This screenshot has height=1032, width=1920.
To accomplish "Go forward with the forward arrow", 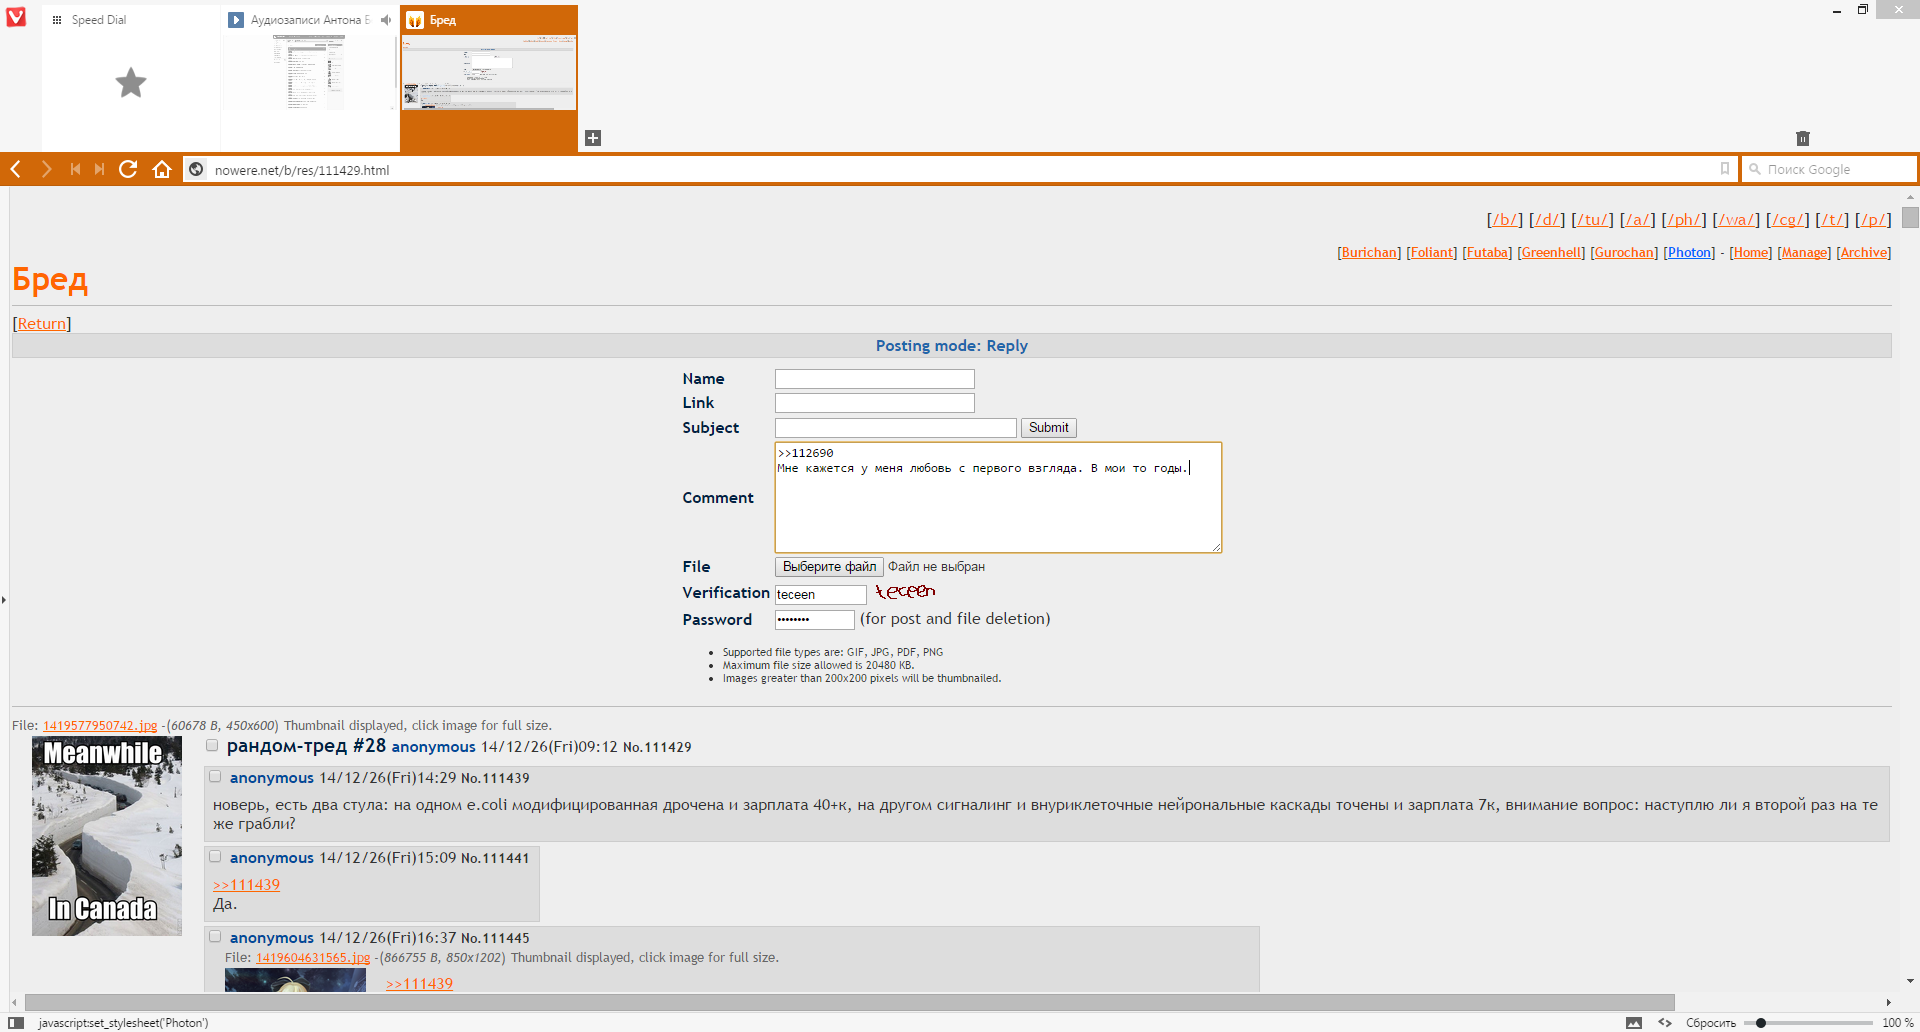I will [x=46, y=169].
